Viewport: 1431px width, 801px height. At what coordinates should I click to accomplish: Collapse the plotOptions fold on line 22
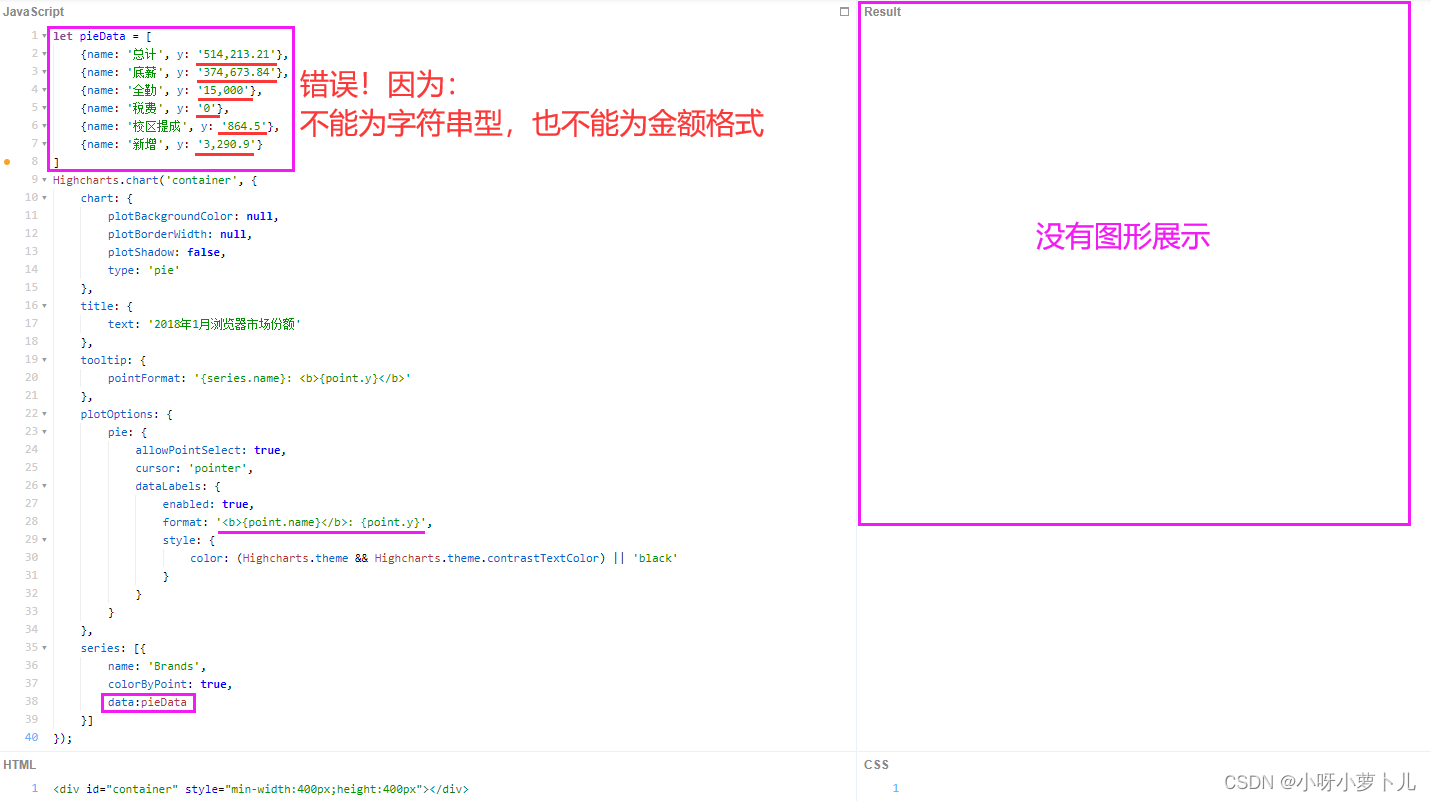pos(44,413)
